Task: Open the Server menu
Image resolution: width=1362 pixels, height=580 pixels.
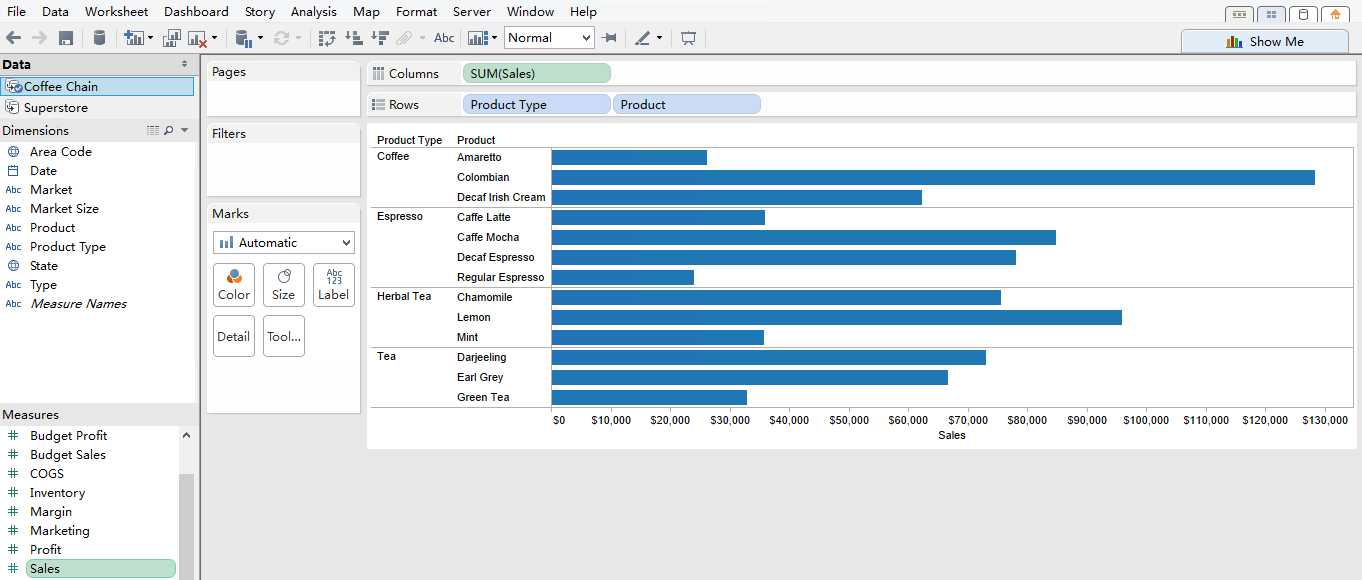Action: tap(471, 12)
